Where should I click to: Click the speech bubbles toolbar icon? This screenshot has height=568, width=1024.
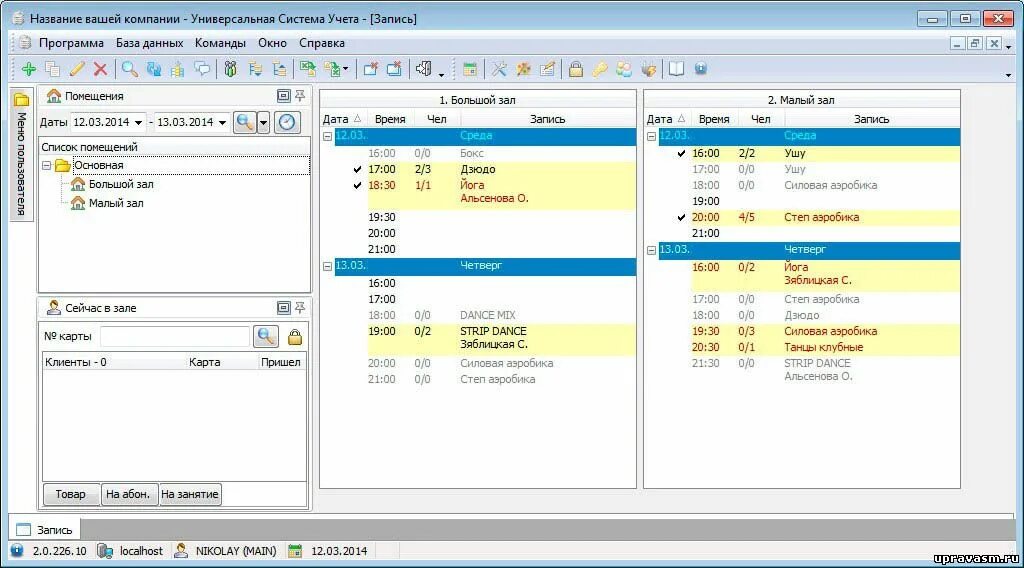tap(202, 69)
